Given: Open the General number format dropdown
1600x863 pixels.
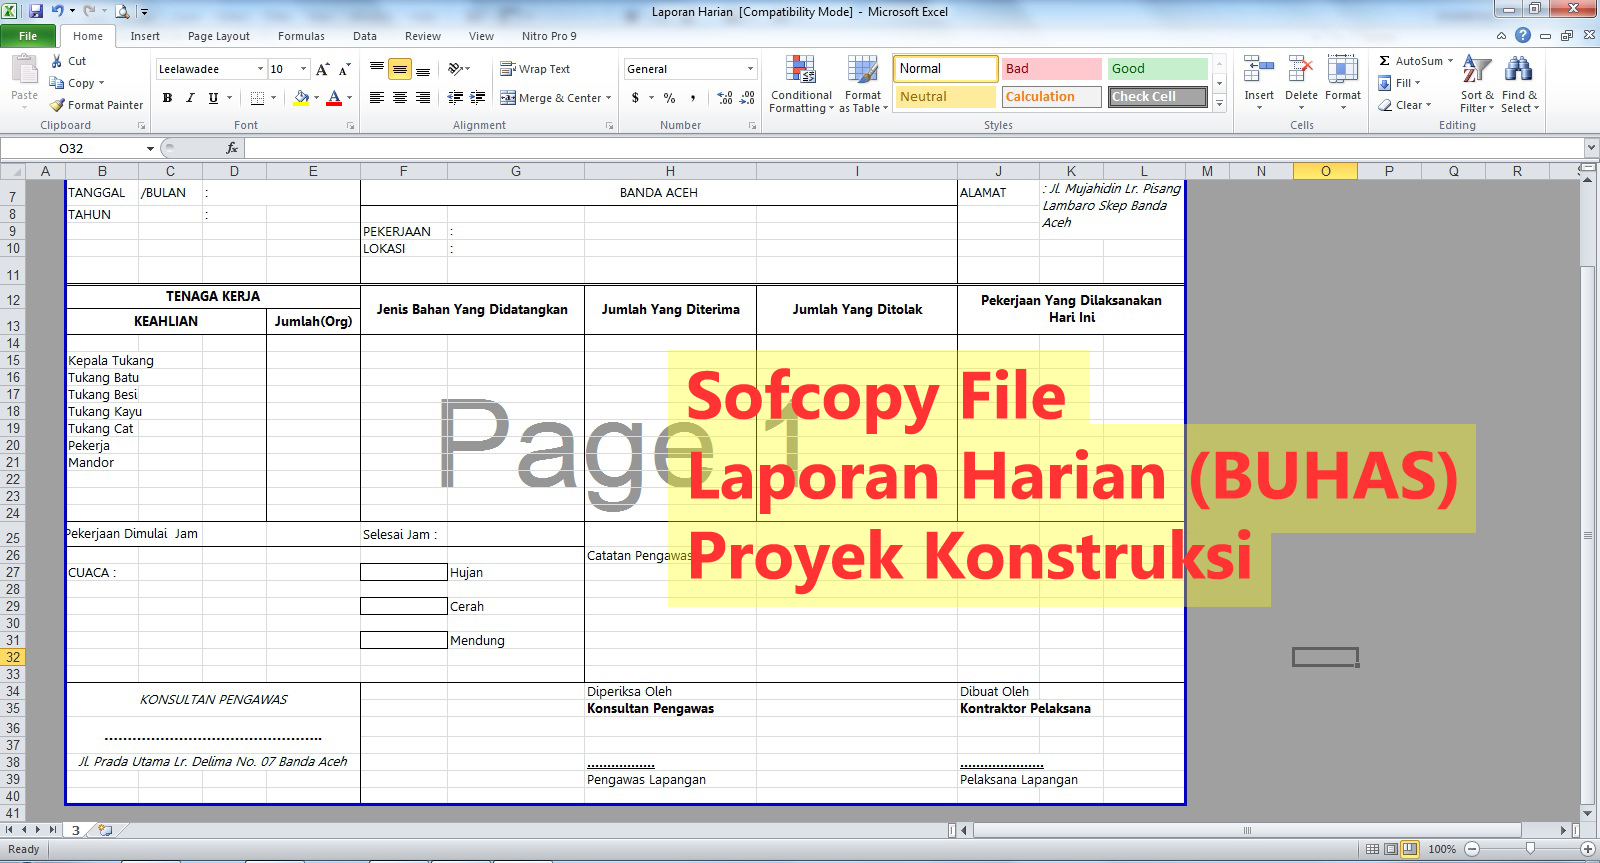Looking at the screenshot, I should 750,69.
